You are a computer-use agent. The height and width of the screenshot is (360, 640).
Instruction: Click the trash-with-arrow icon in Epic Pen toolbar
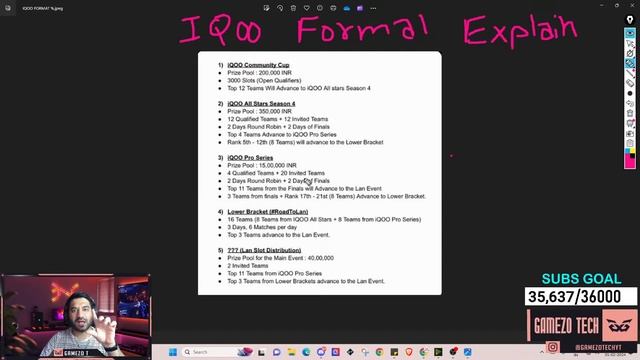630,123
